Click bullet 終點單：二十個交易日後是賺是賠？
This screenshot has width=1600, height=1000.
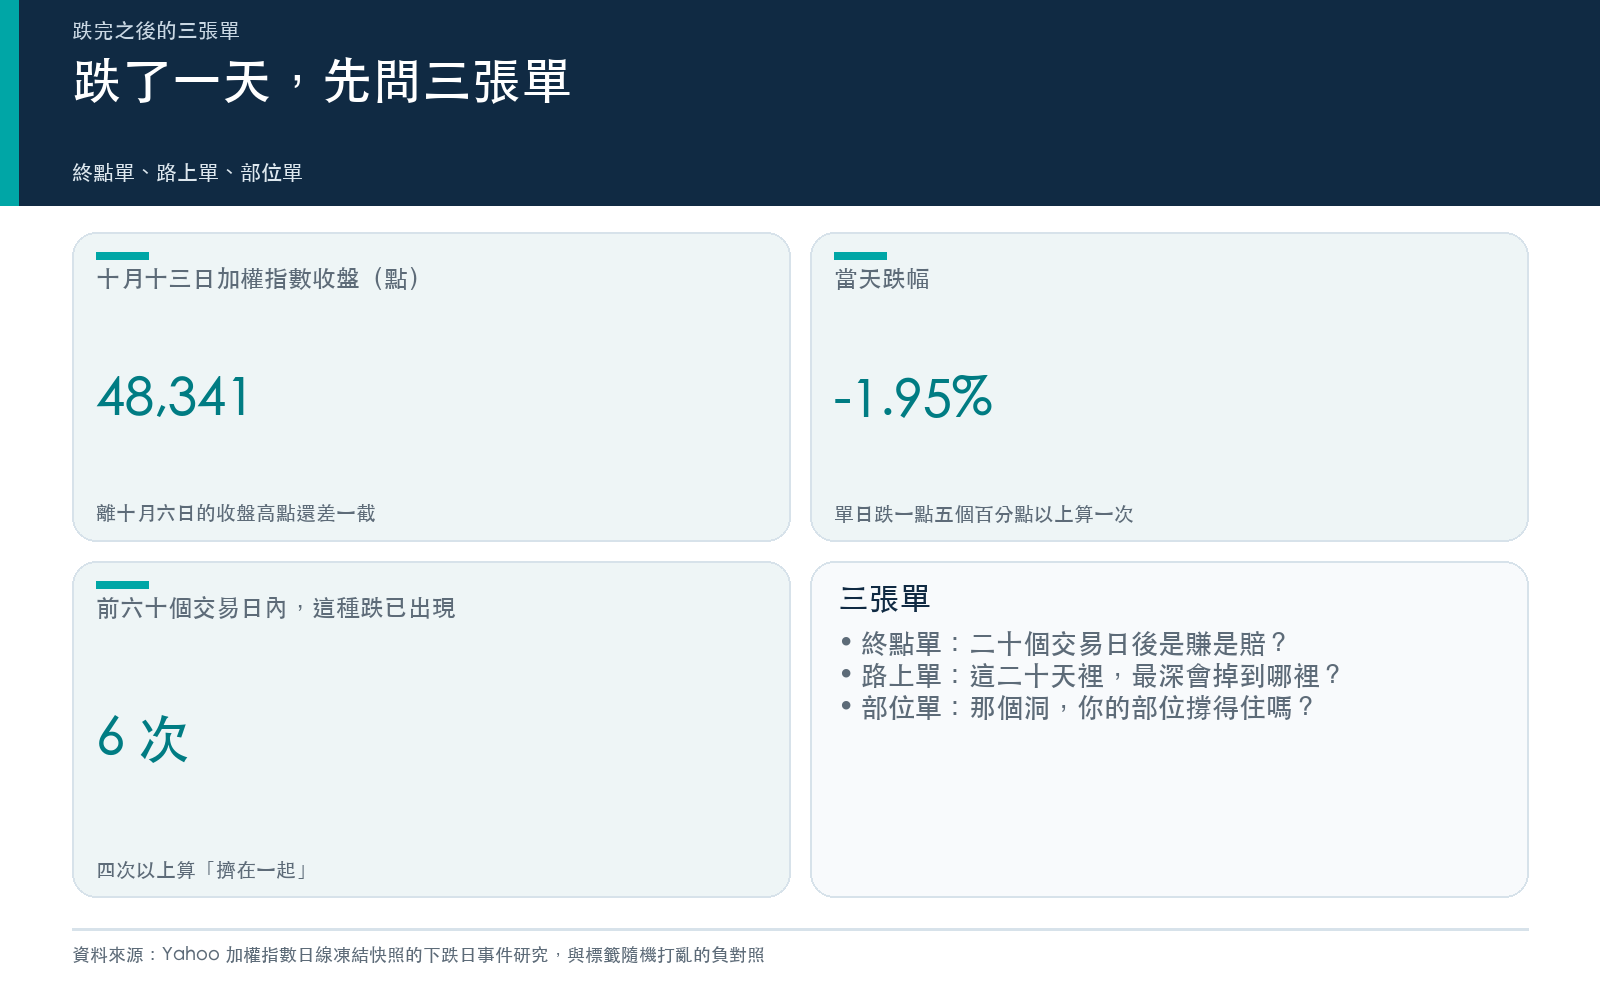point(1065,643)
